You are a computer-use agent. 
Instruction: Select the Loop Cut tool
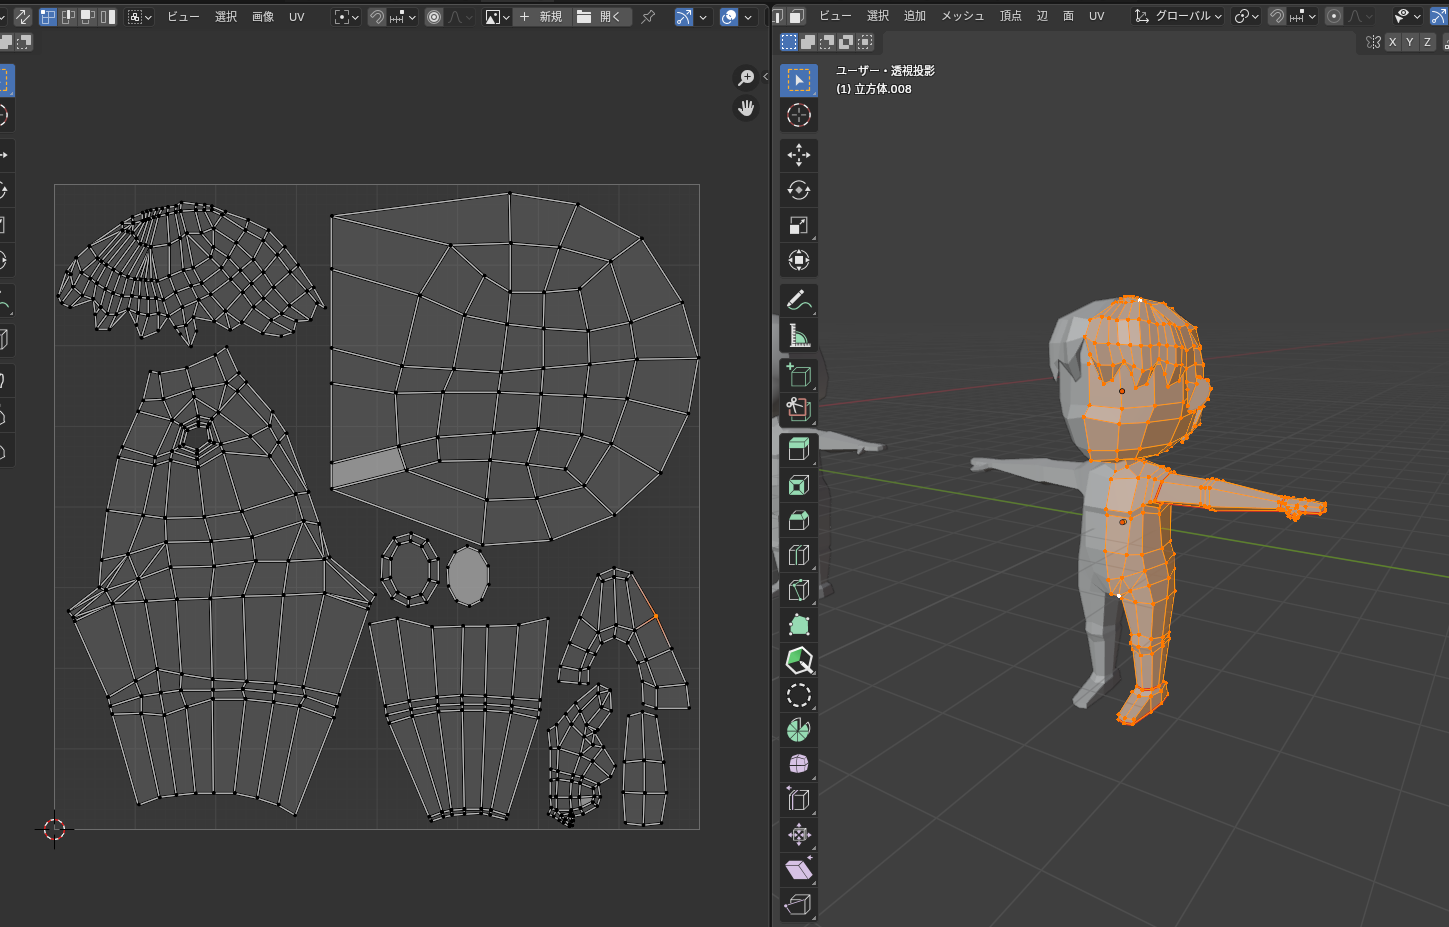tap(798, 555)
